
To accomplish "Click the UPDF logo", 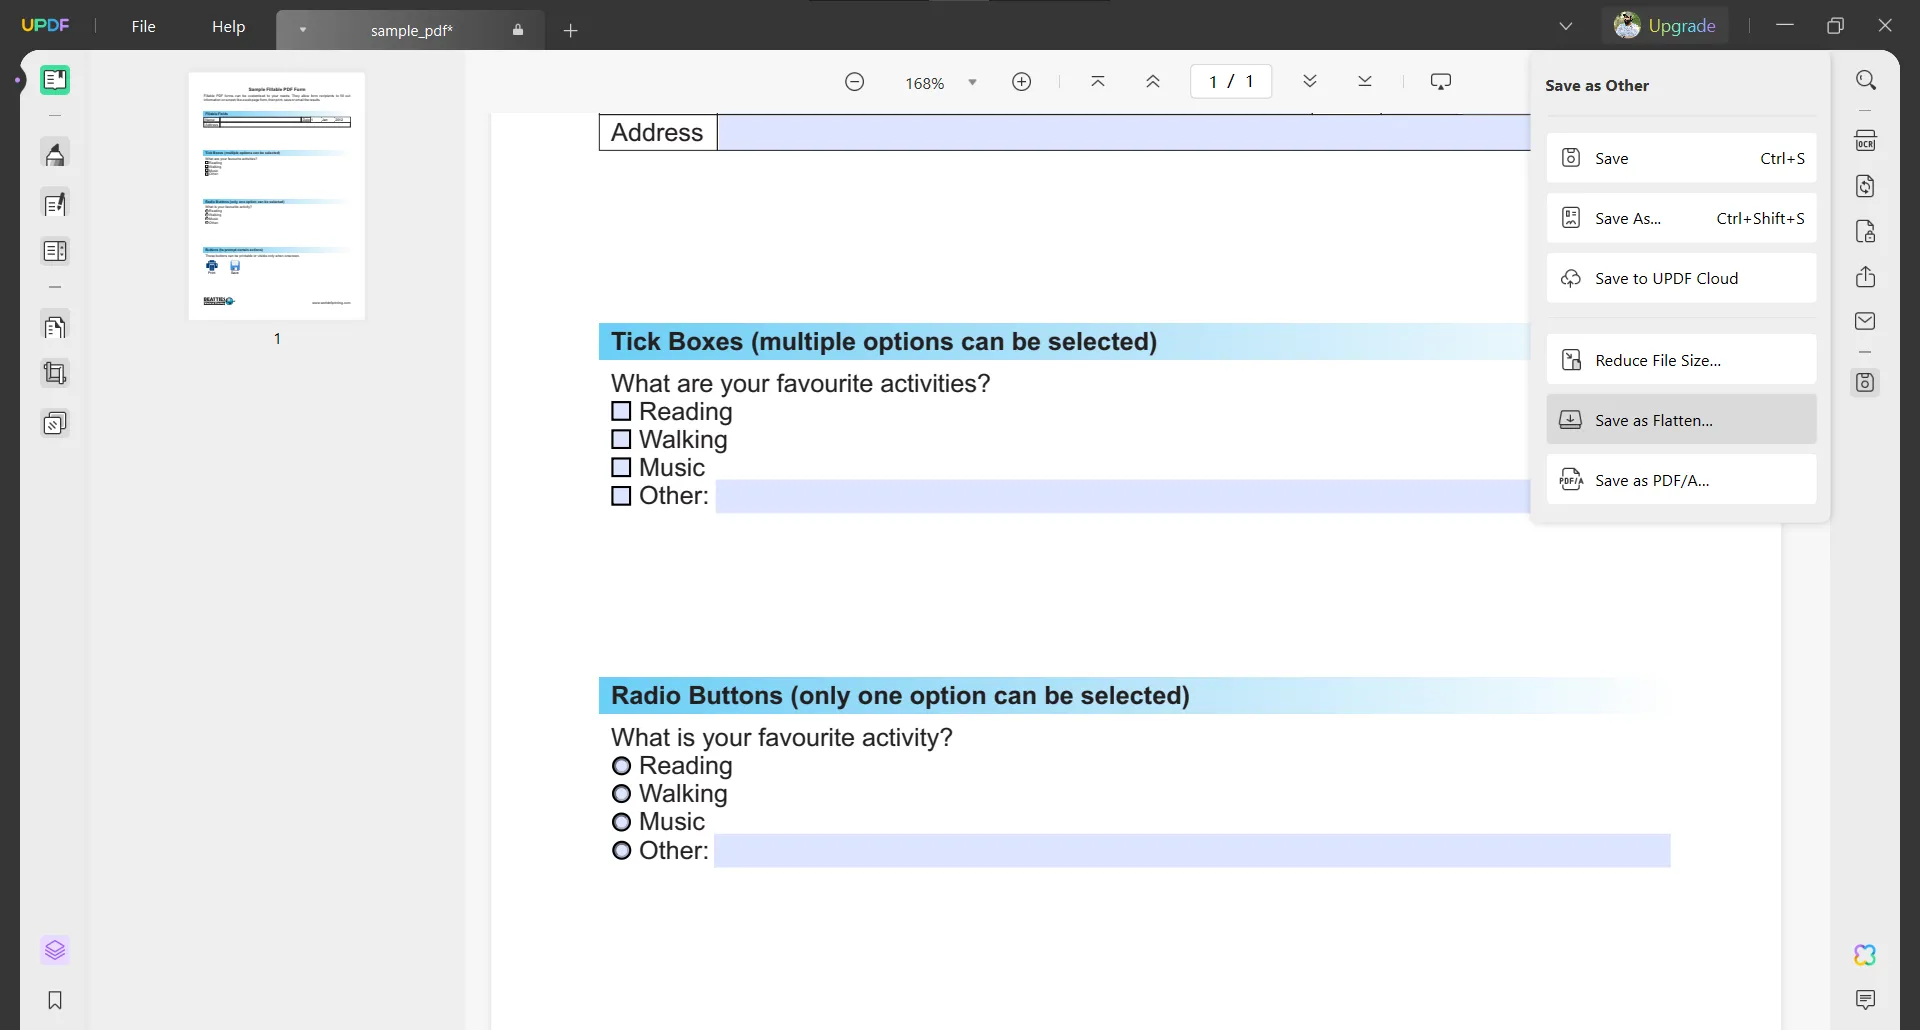I will pyautogui.click(x=45, y=25).
